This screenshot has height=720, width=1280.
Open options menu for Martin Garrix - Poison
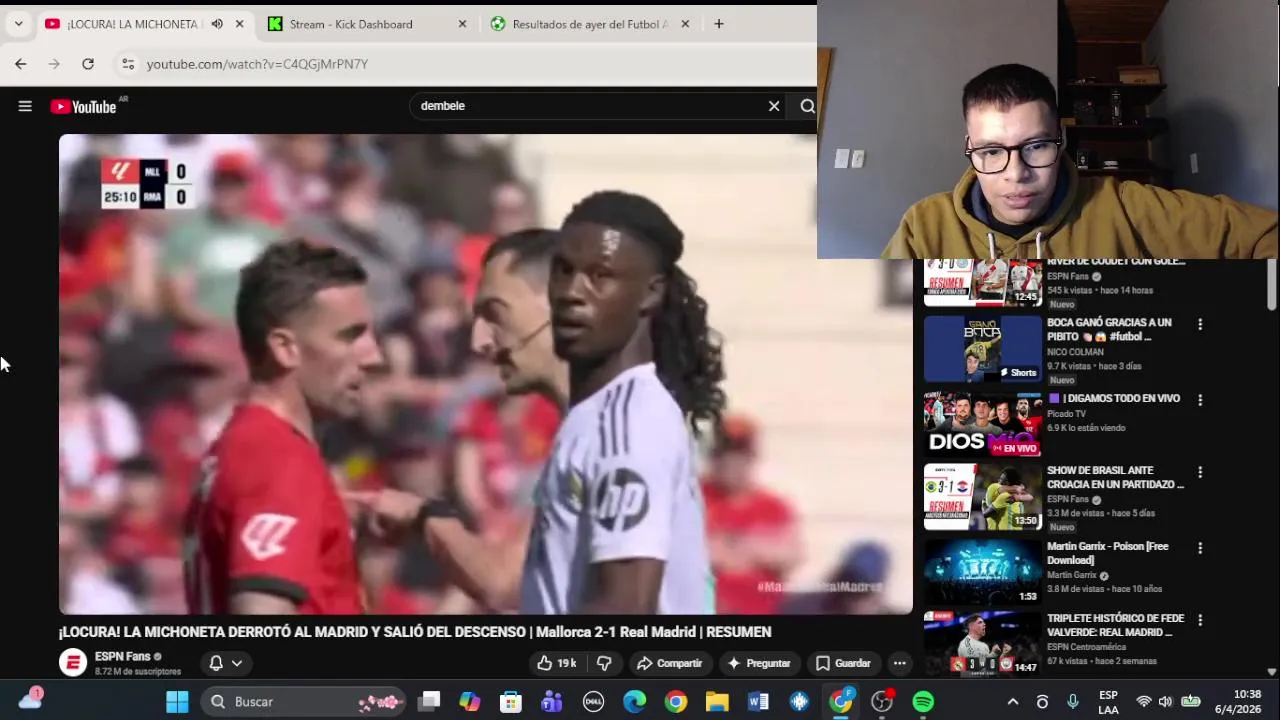coord(1200,548)
